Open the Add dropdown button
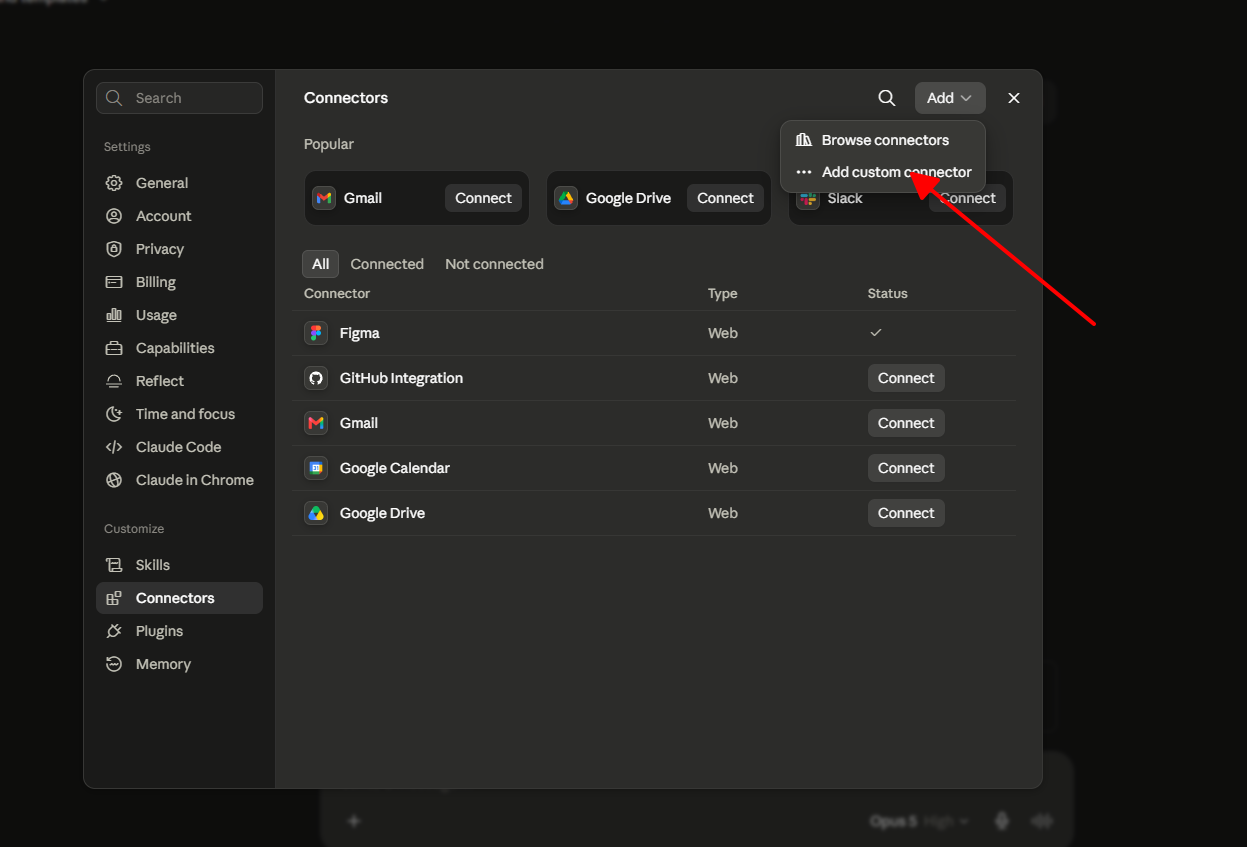This screenshot has width=1247, height=847. (x=950, y=98)
